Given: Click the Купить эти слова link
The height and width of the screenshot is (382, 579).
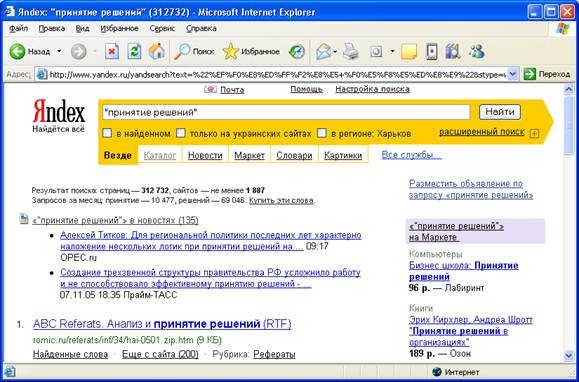Looking at the screenshot, I should point(281,201).
